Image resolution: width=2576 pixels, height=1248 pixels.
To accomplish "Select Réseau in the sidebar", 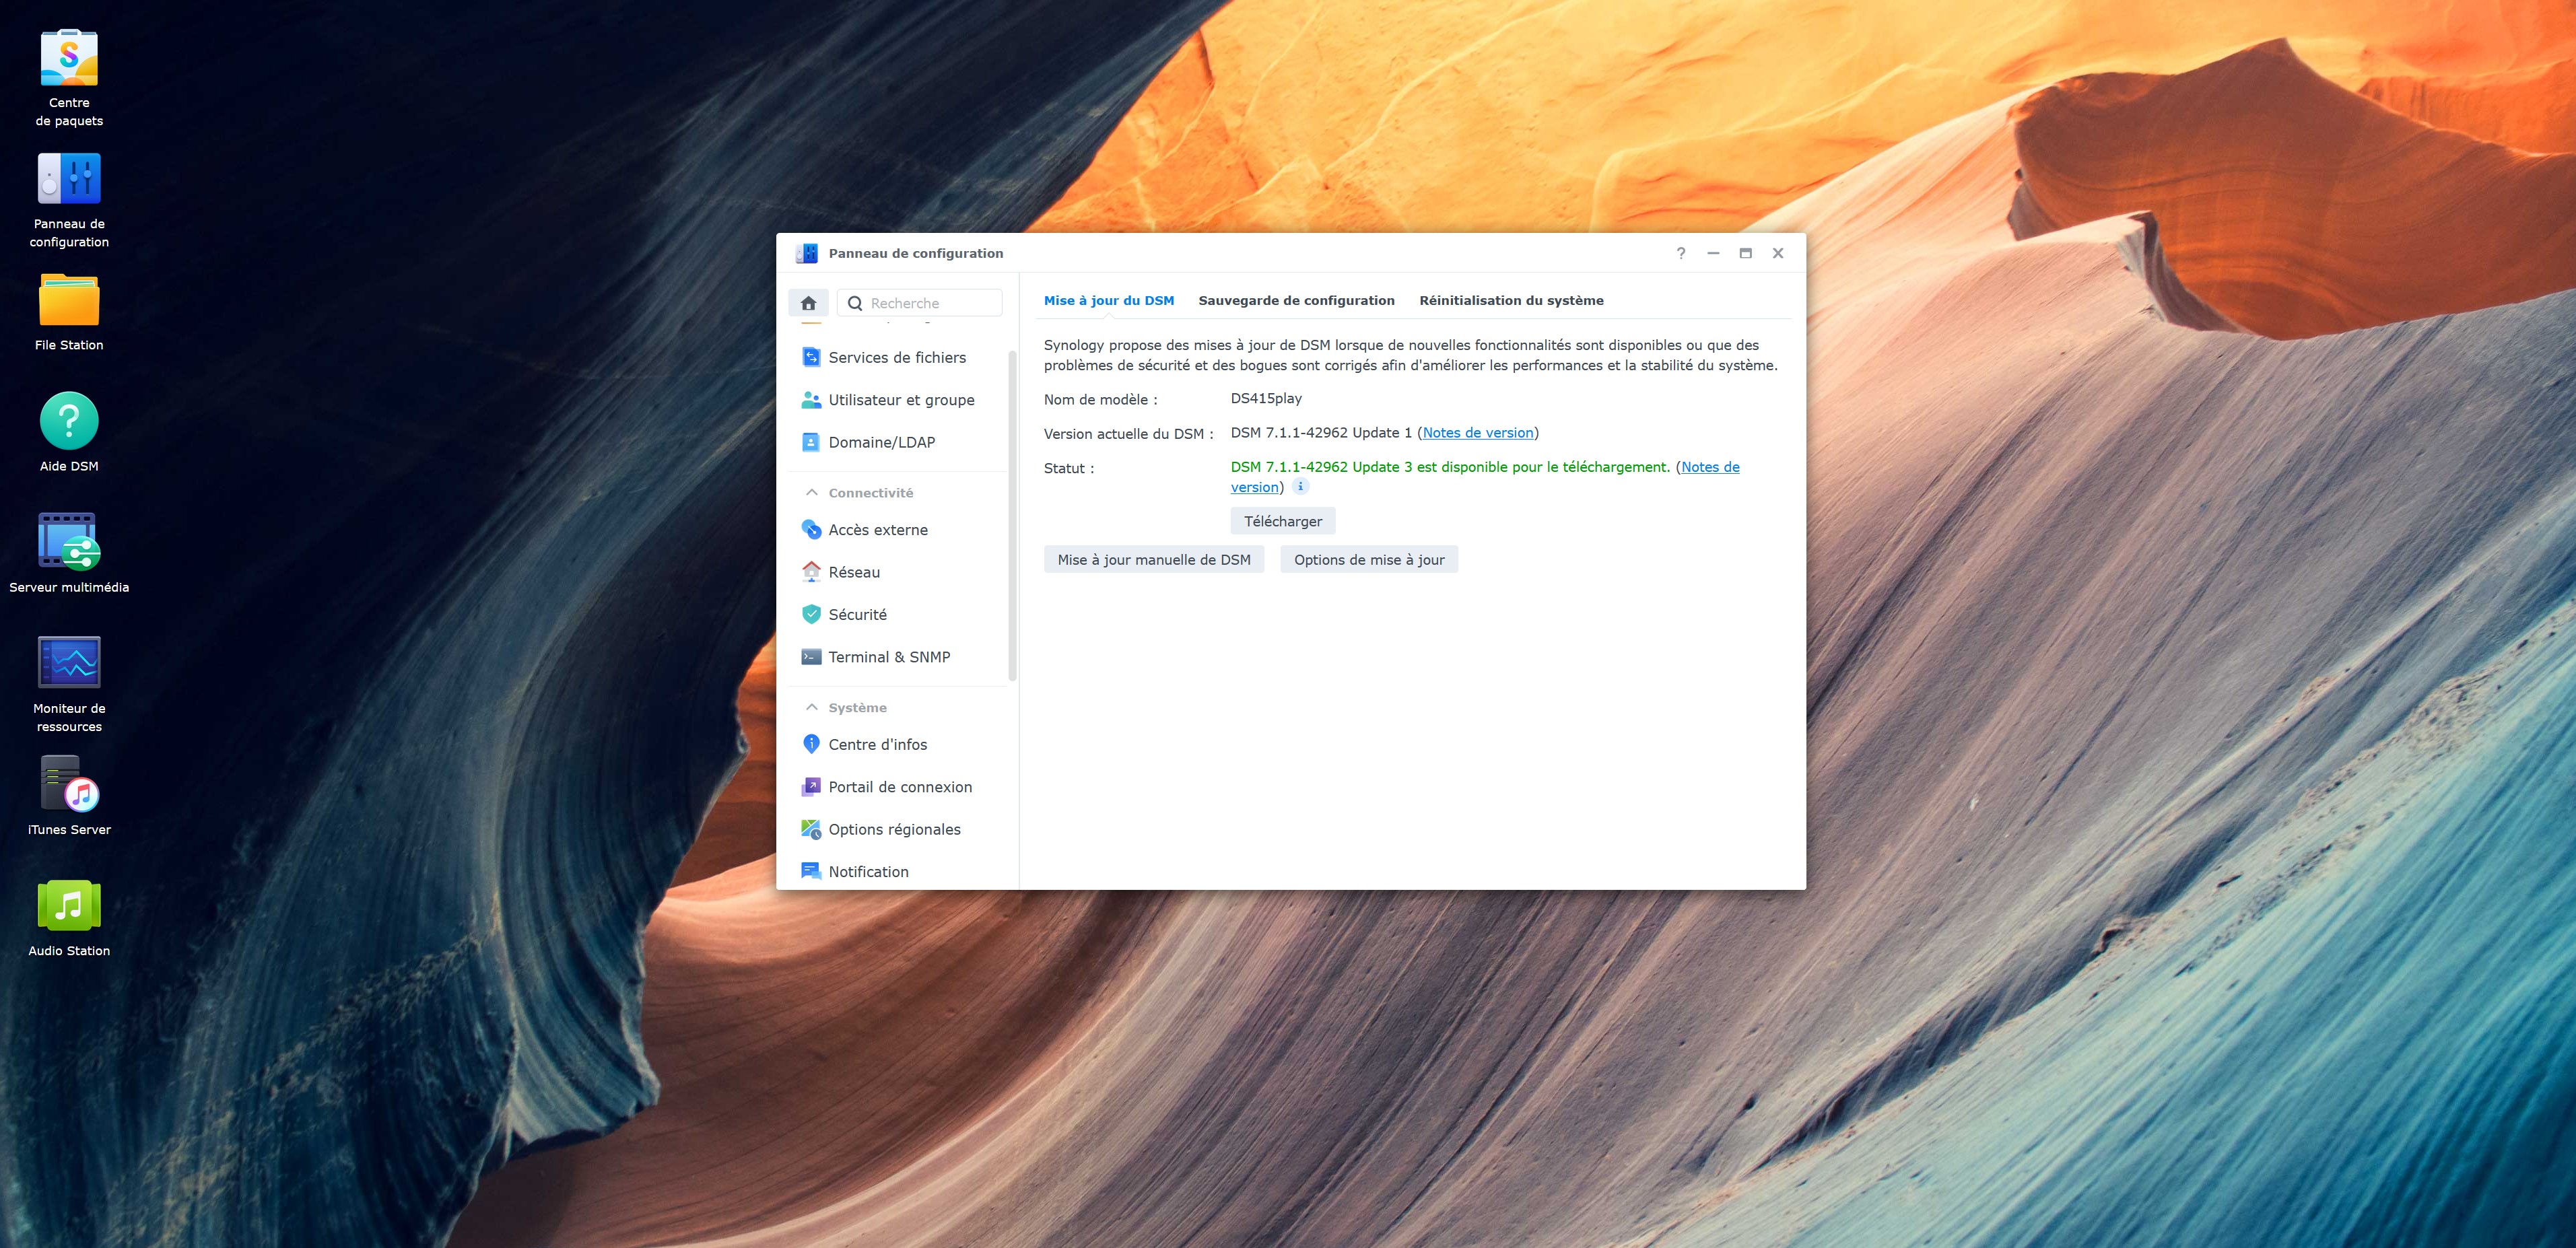I will click(x=854, y=571).
